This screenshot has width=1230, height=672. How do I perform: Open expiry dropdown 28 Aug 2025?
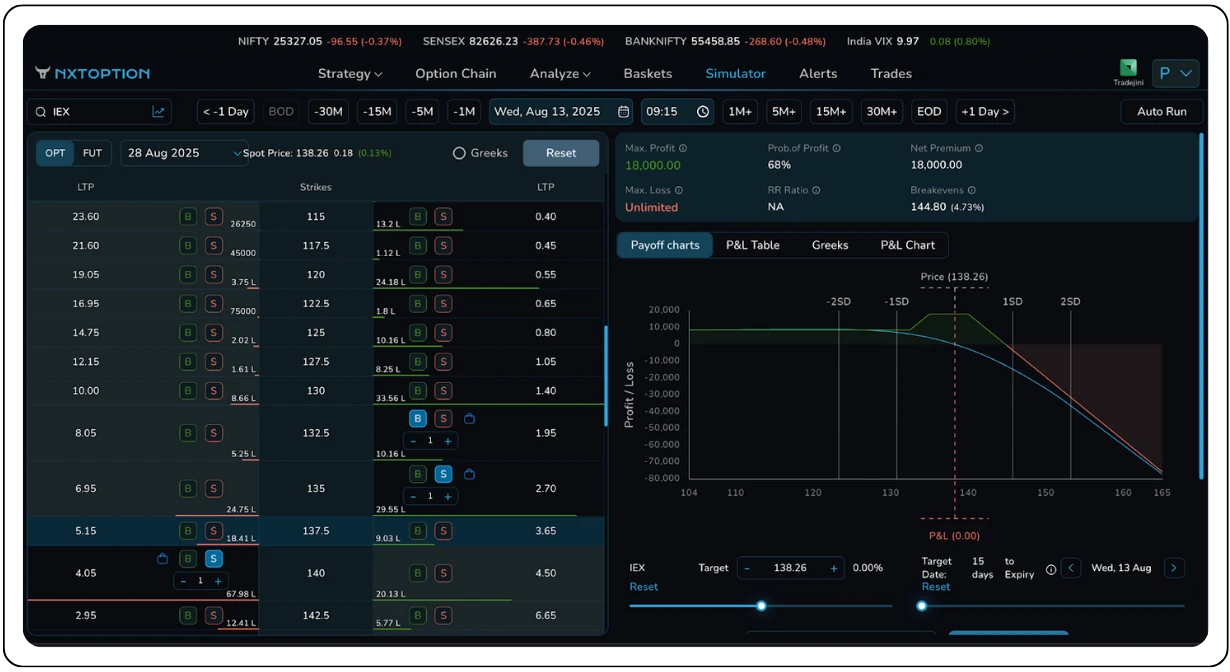click(184, 153)
